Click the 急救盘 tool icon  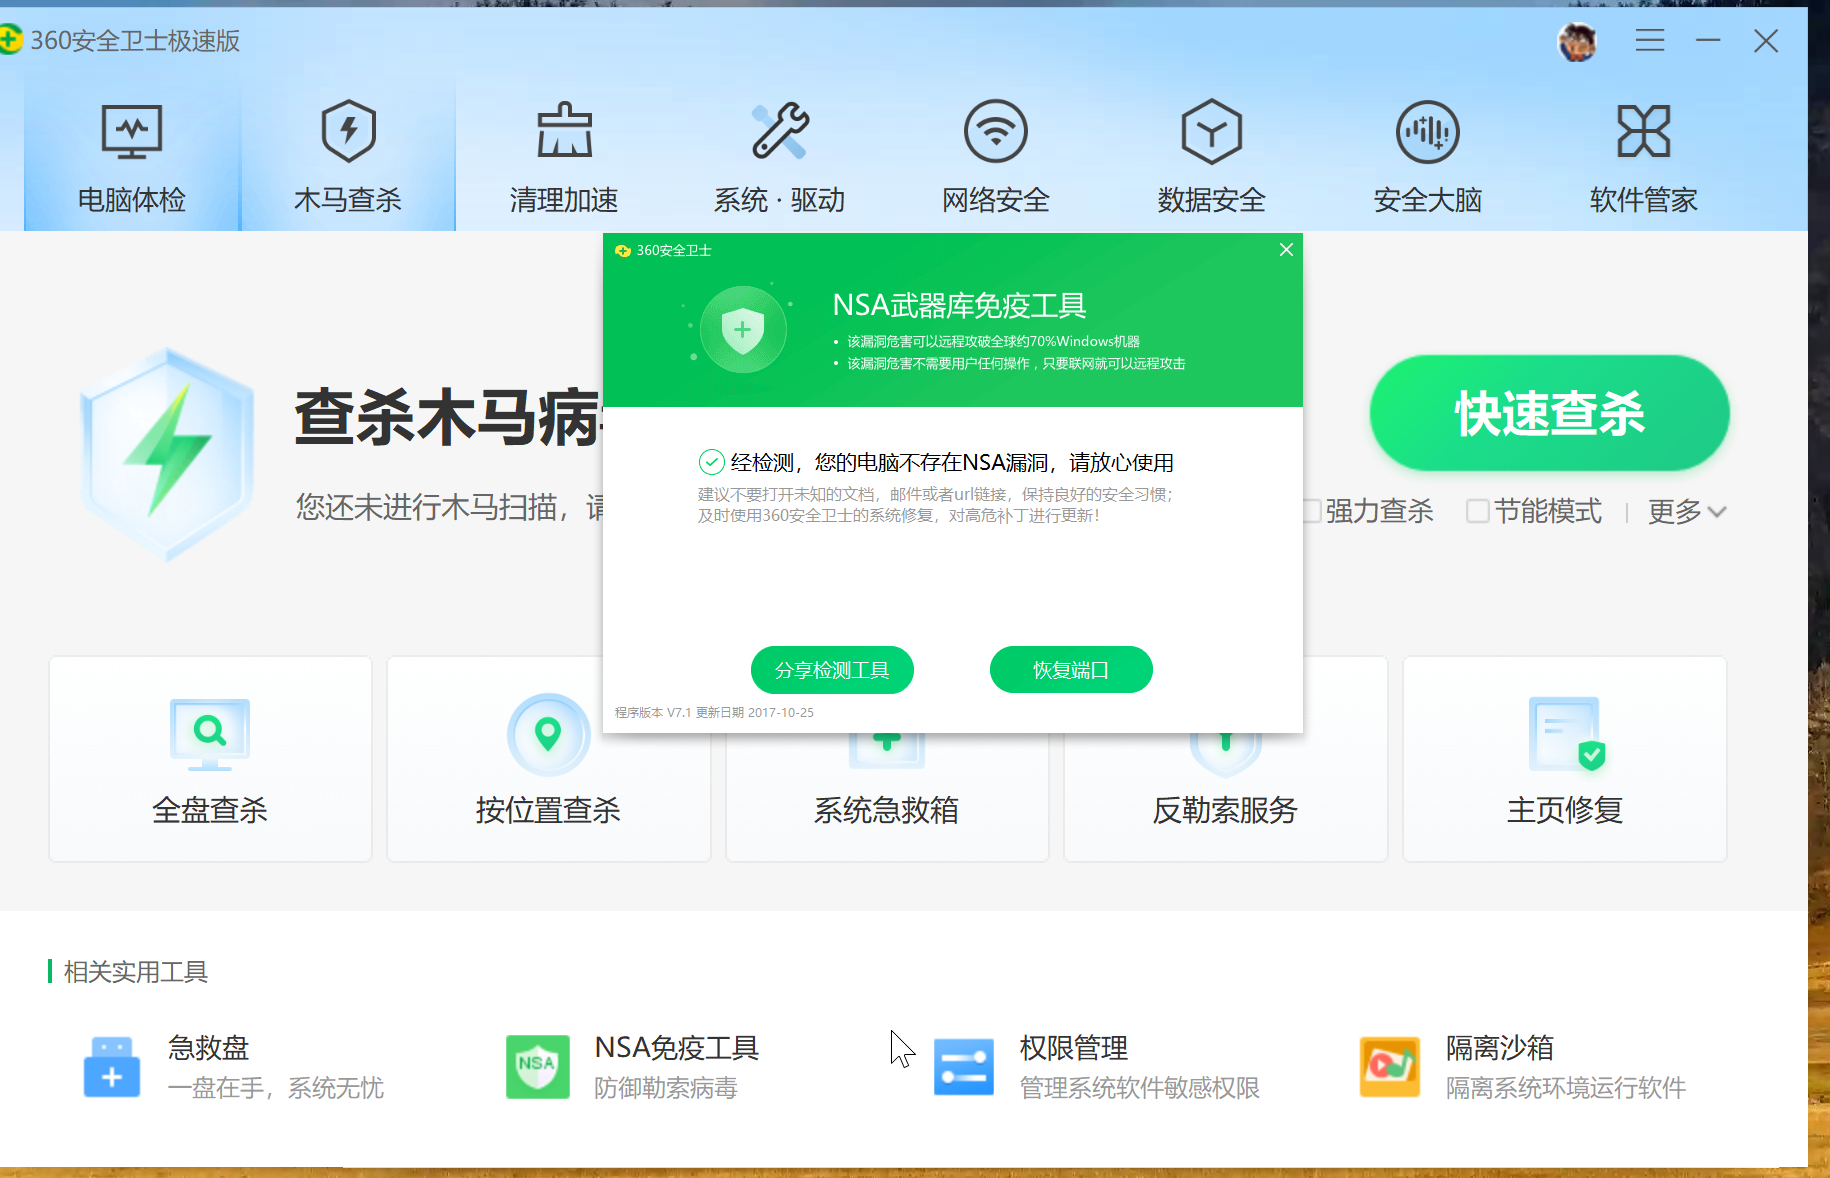pyautogui.click(x=112, y=1067)
